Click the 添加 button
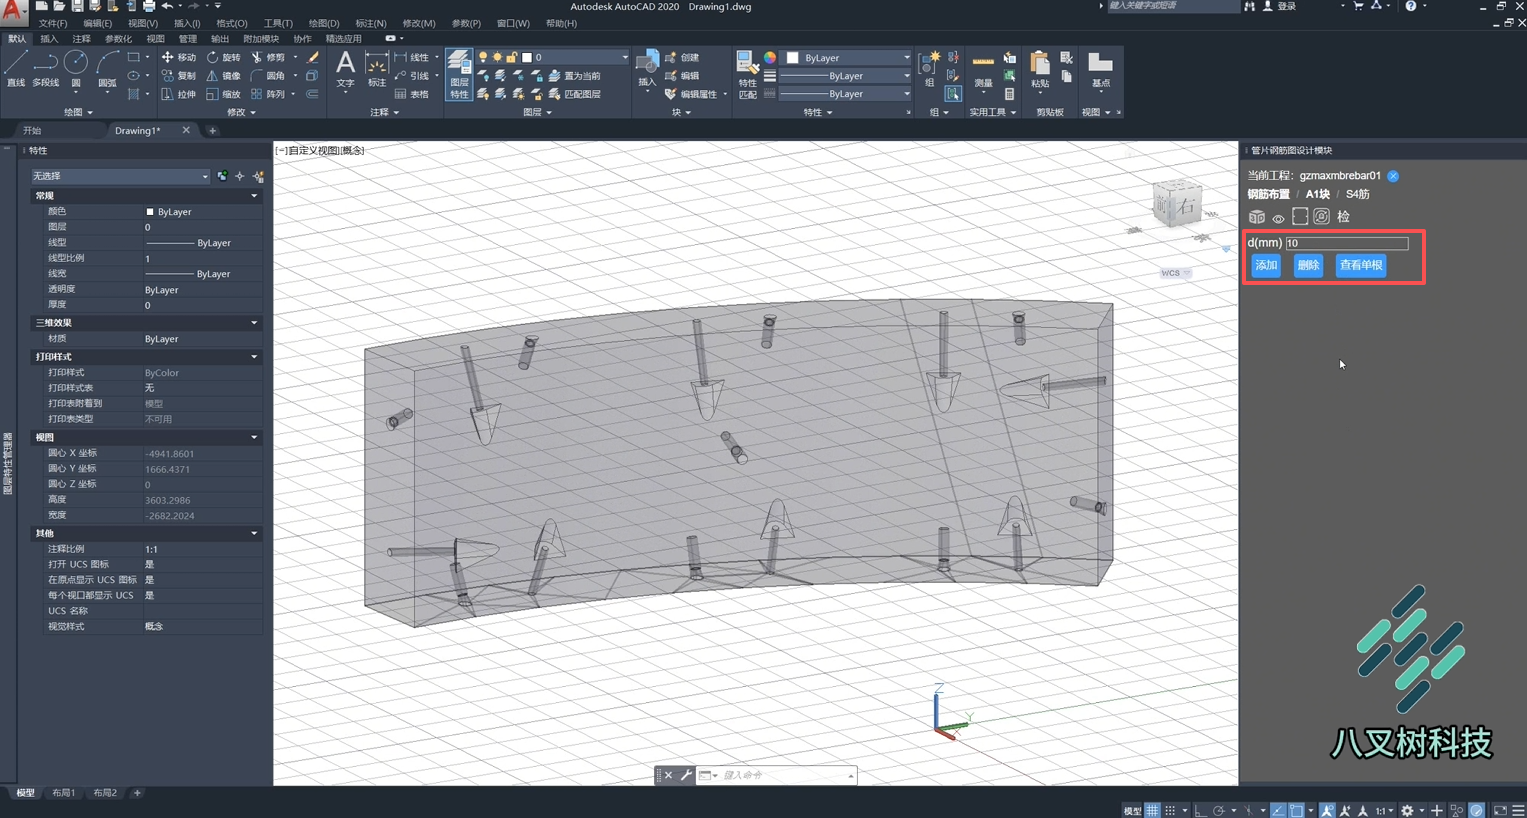The image size is (1527, 818). [1266, 265]
